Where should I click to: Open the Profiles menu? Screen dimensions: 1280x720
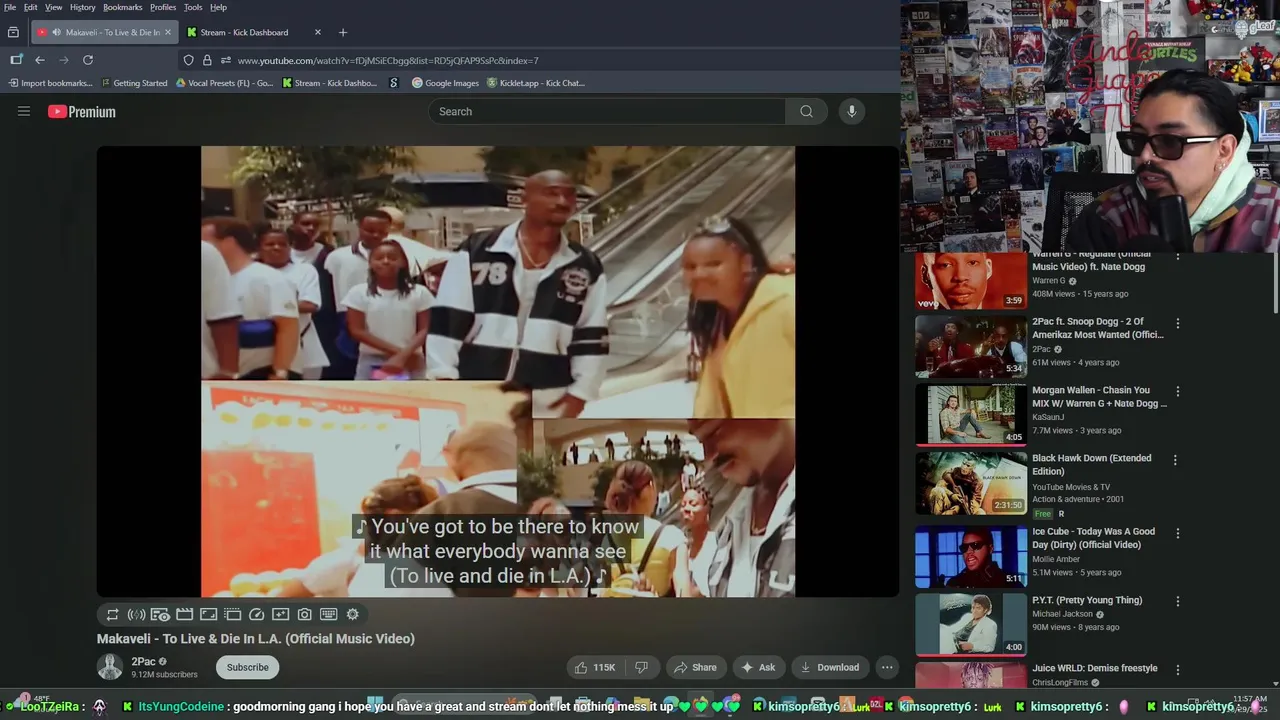pyautogui.click(x=163, y=7)
